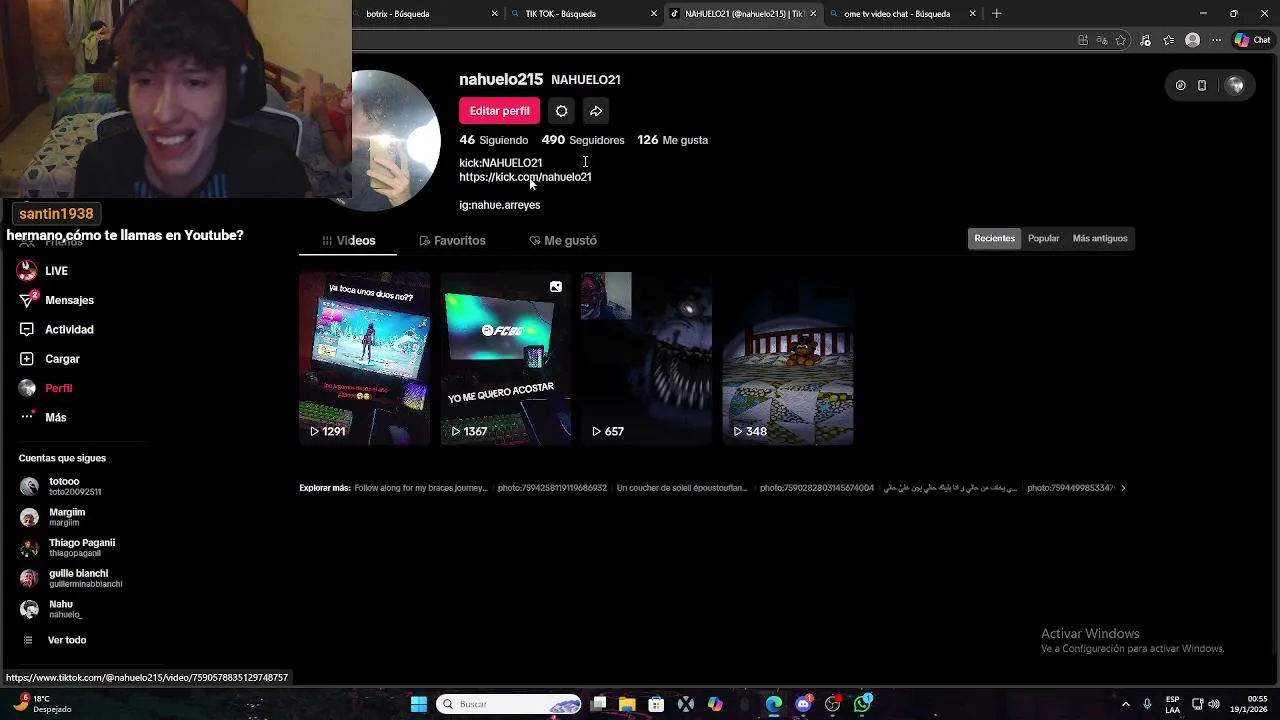The width and height of the screenshot is (1280, 720).
Task: Click the 490 Seguidores count
Action: point(583,140)
